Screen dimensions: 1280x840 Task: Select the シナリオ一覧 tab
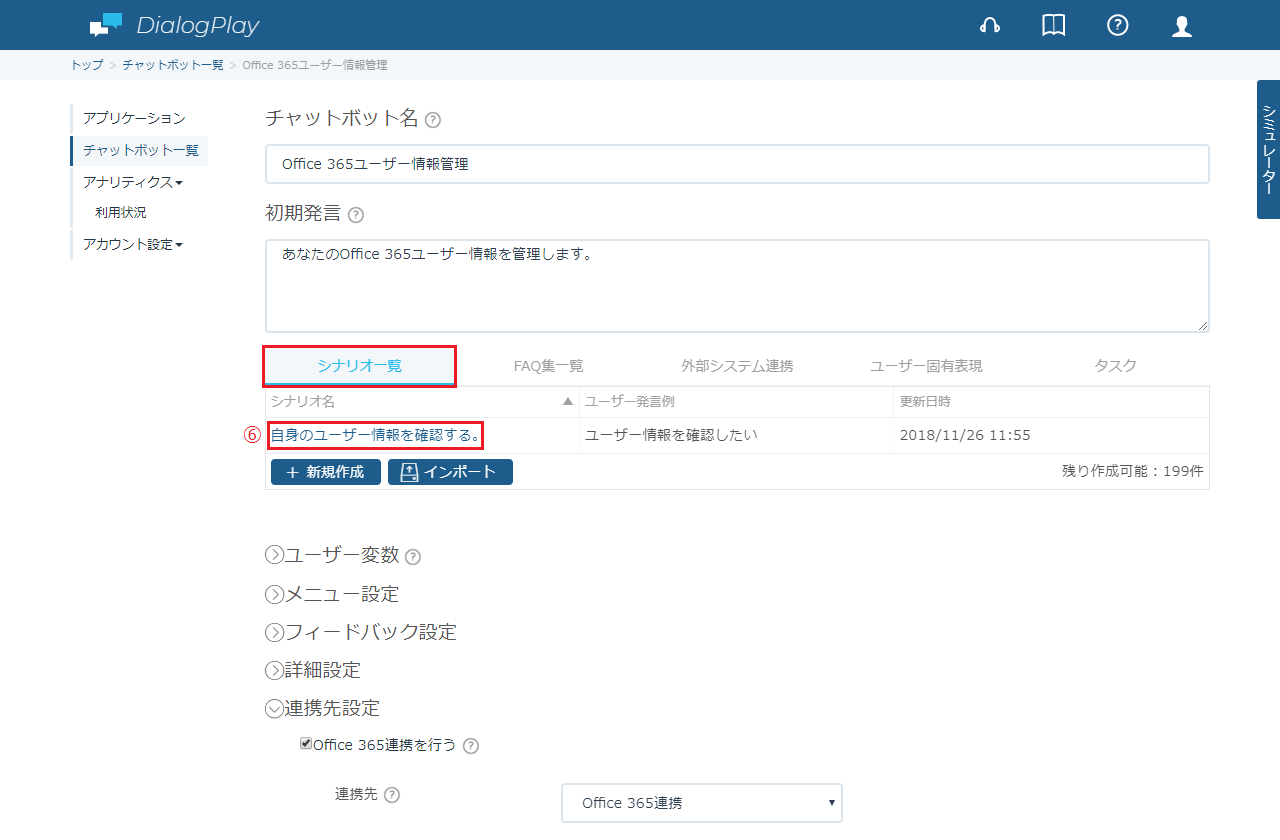click(360, 366)
